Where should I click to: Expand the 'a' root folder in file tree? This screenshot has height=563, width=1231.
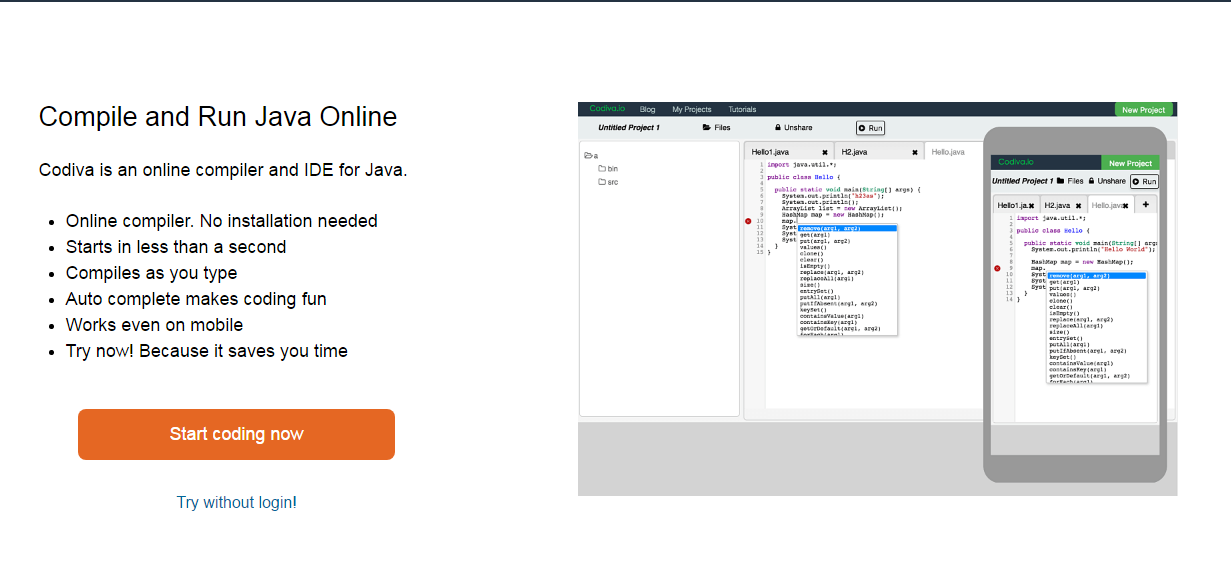[x=591, y=156]
